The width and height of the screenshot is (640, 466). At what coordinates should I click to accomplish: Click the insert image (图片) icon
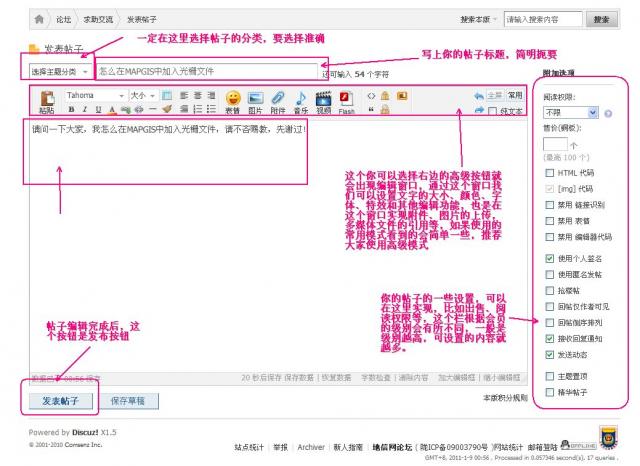[255, 99]
